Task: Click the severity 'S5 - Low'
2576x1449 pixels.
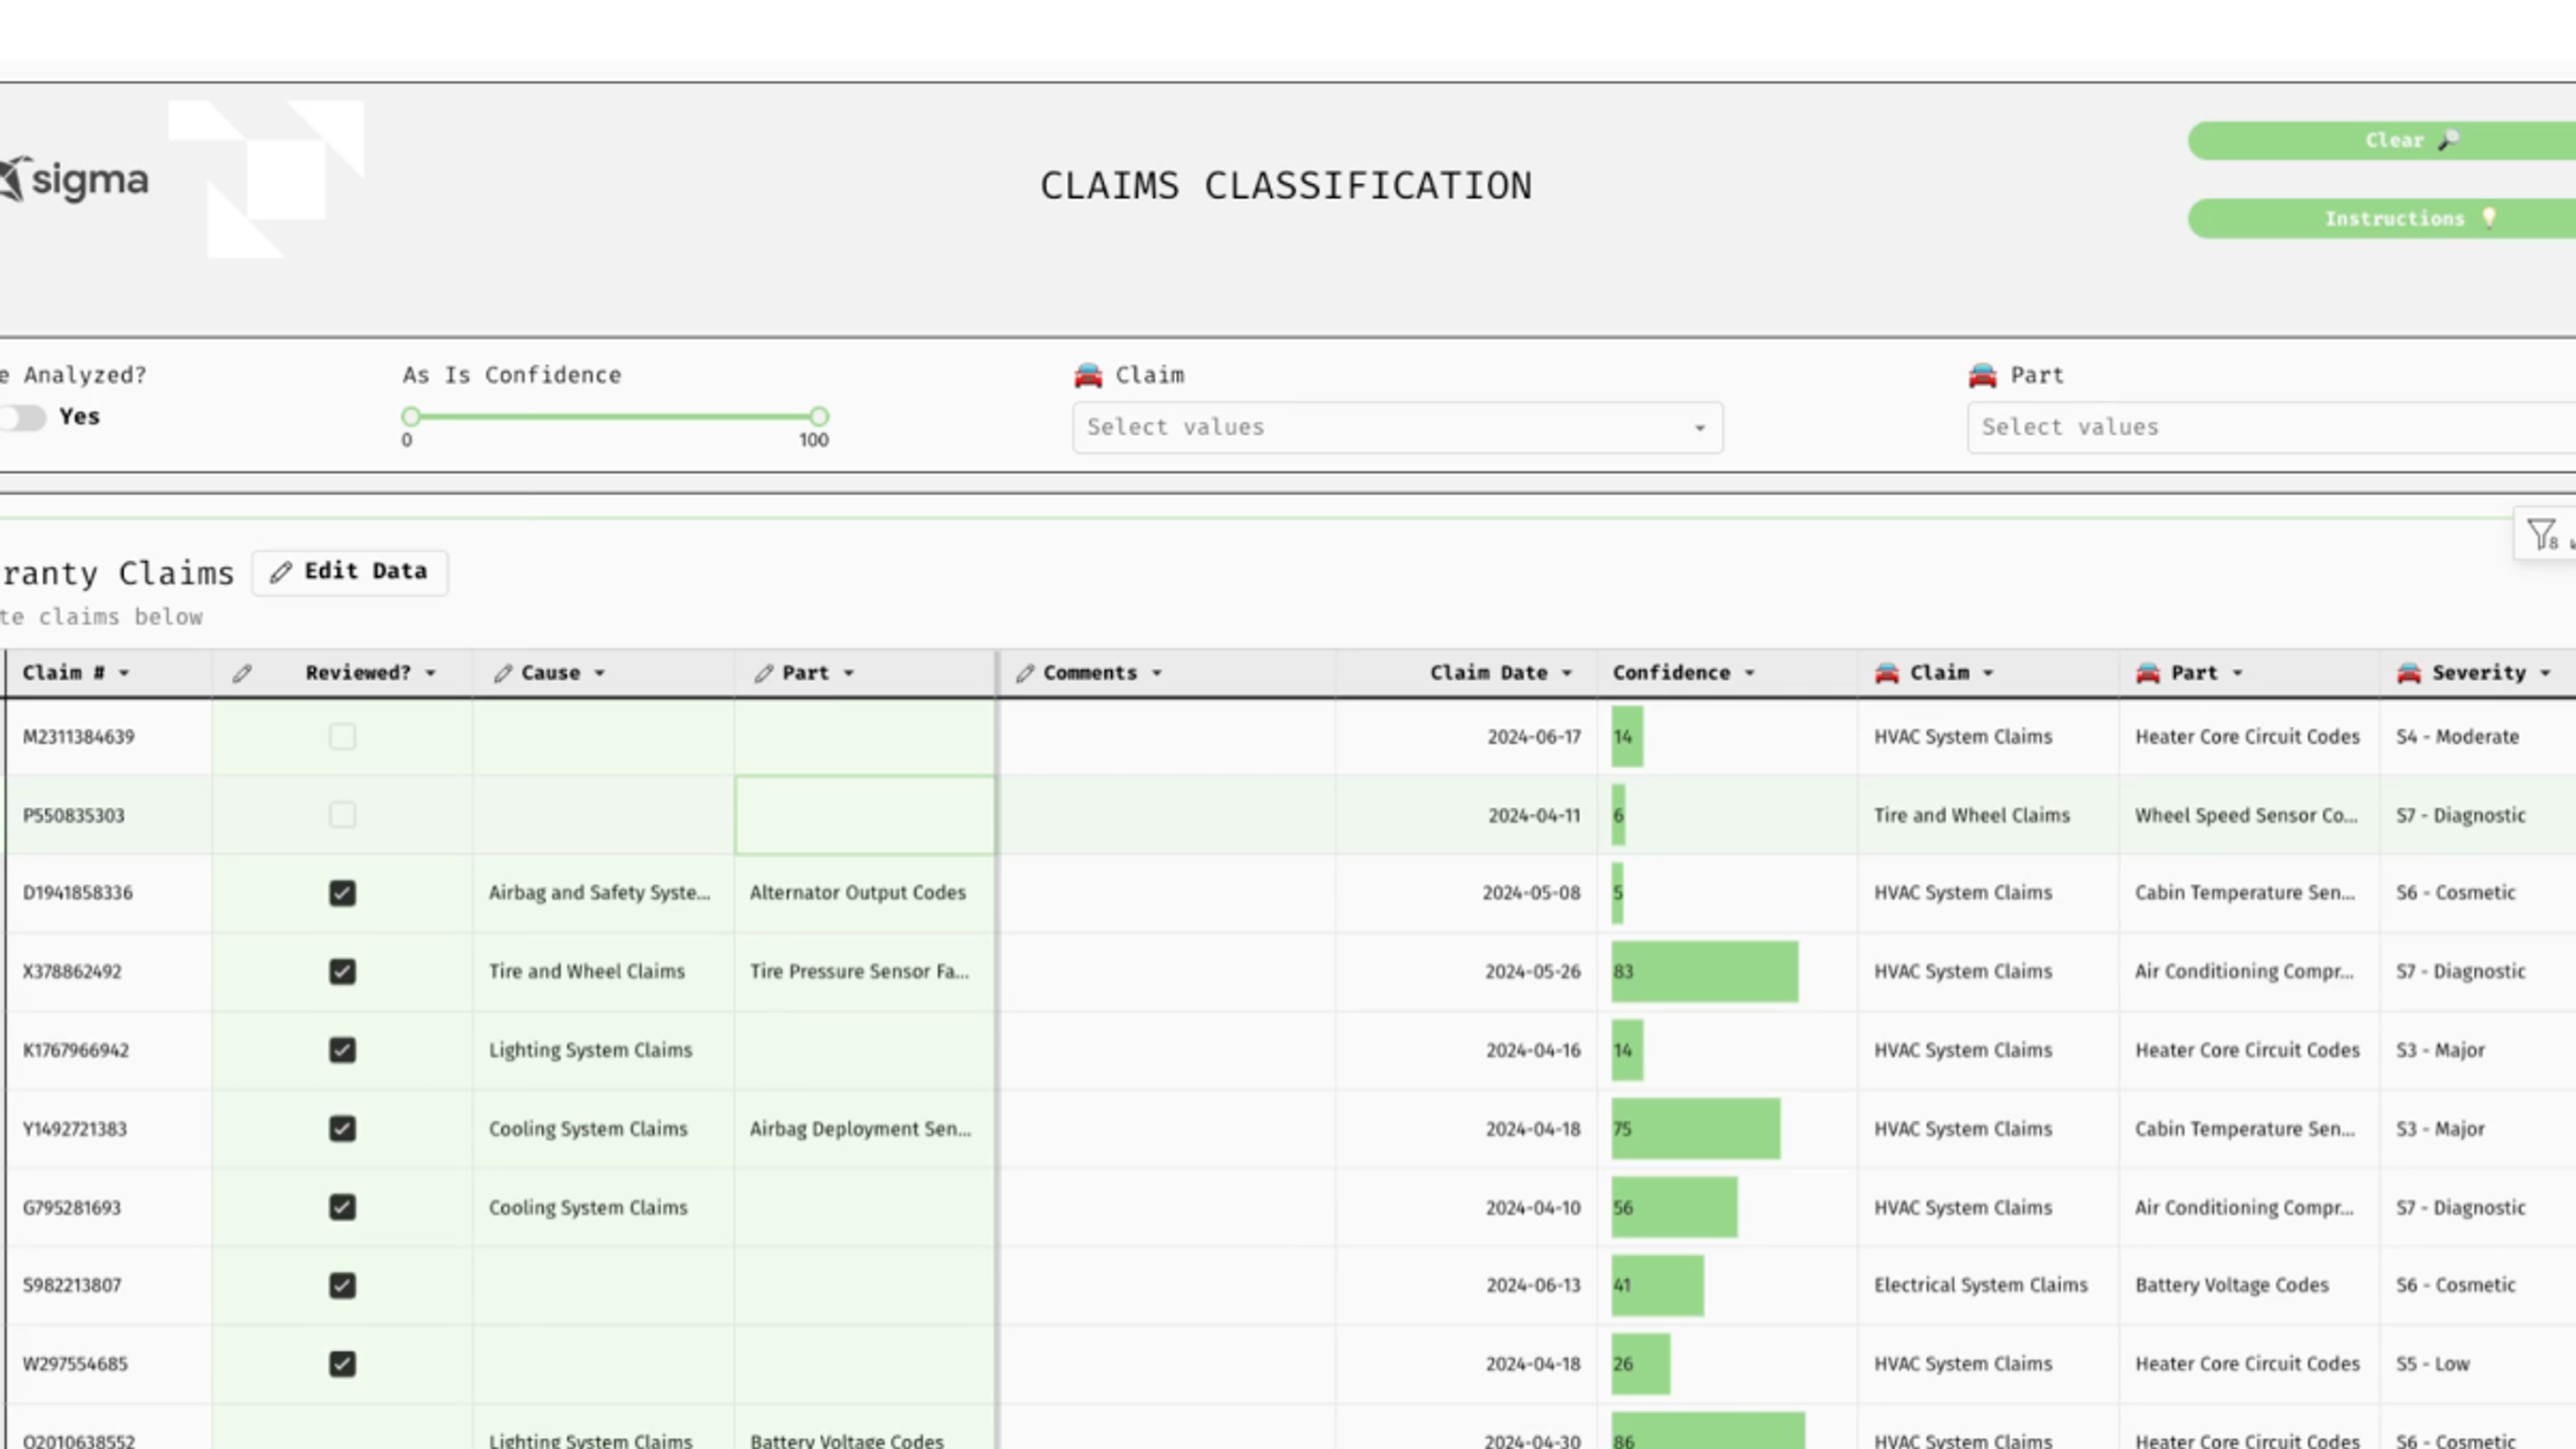Action: [2432, 1364]
